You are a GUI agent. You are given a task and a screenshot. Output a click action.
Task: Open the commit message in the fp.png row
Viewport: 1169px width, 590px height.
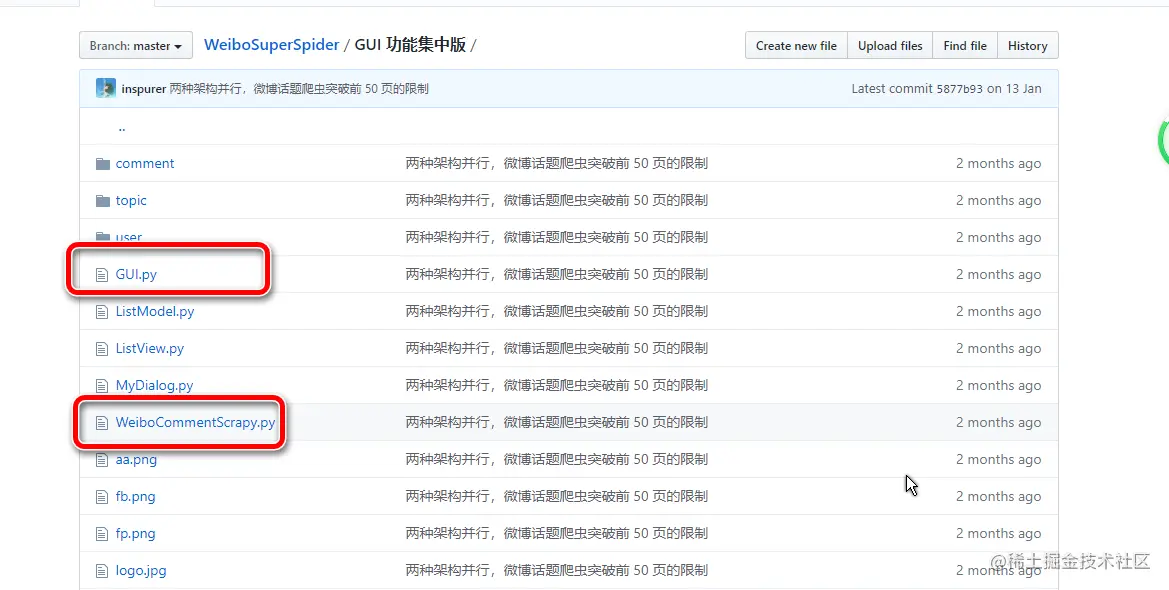coord(557,533)
